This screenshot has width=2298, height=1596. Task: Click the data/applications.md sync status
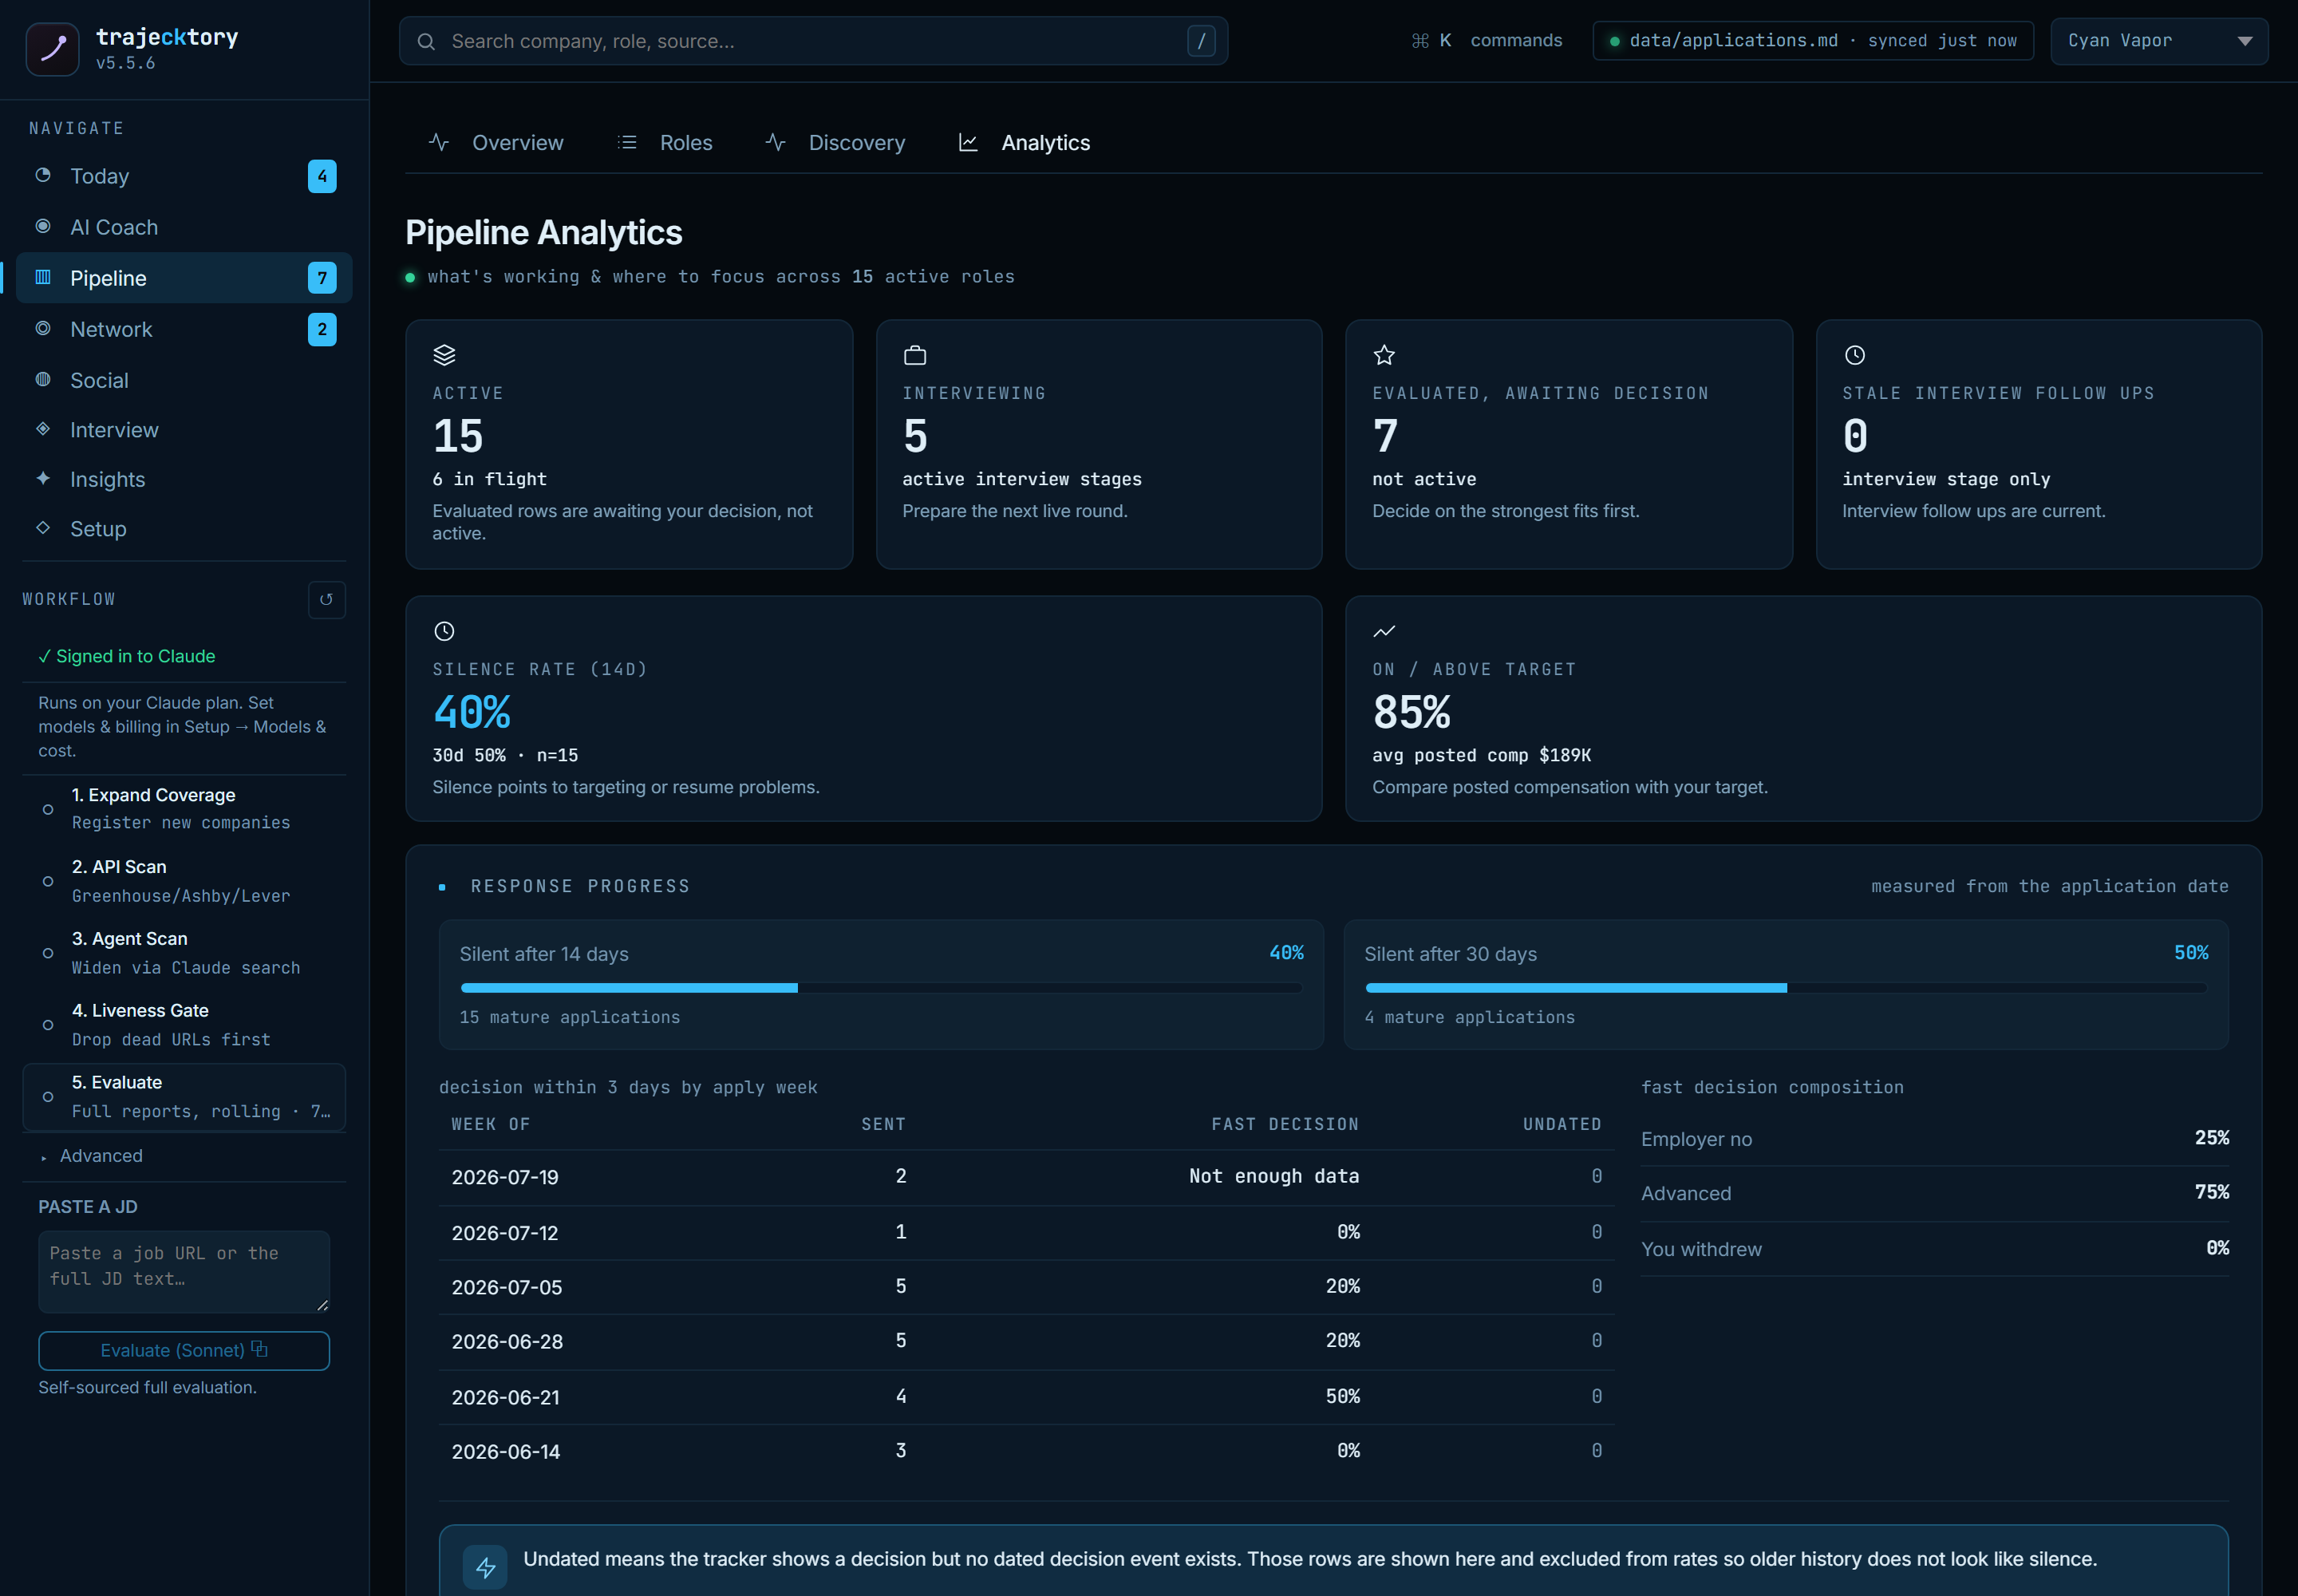pyautogui.click(x=1813, y=41)
